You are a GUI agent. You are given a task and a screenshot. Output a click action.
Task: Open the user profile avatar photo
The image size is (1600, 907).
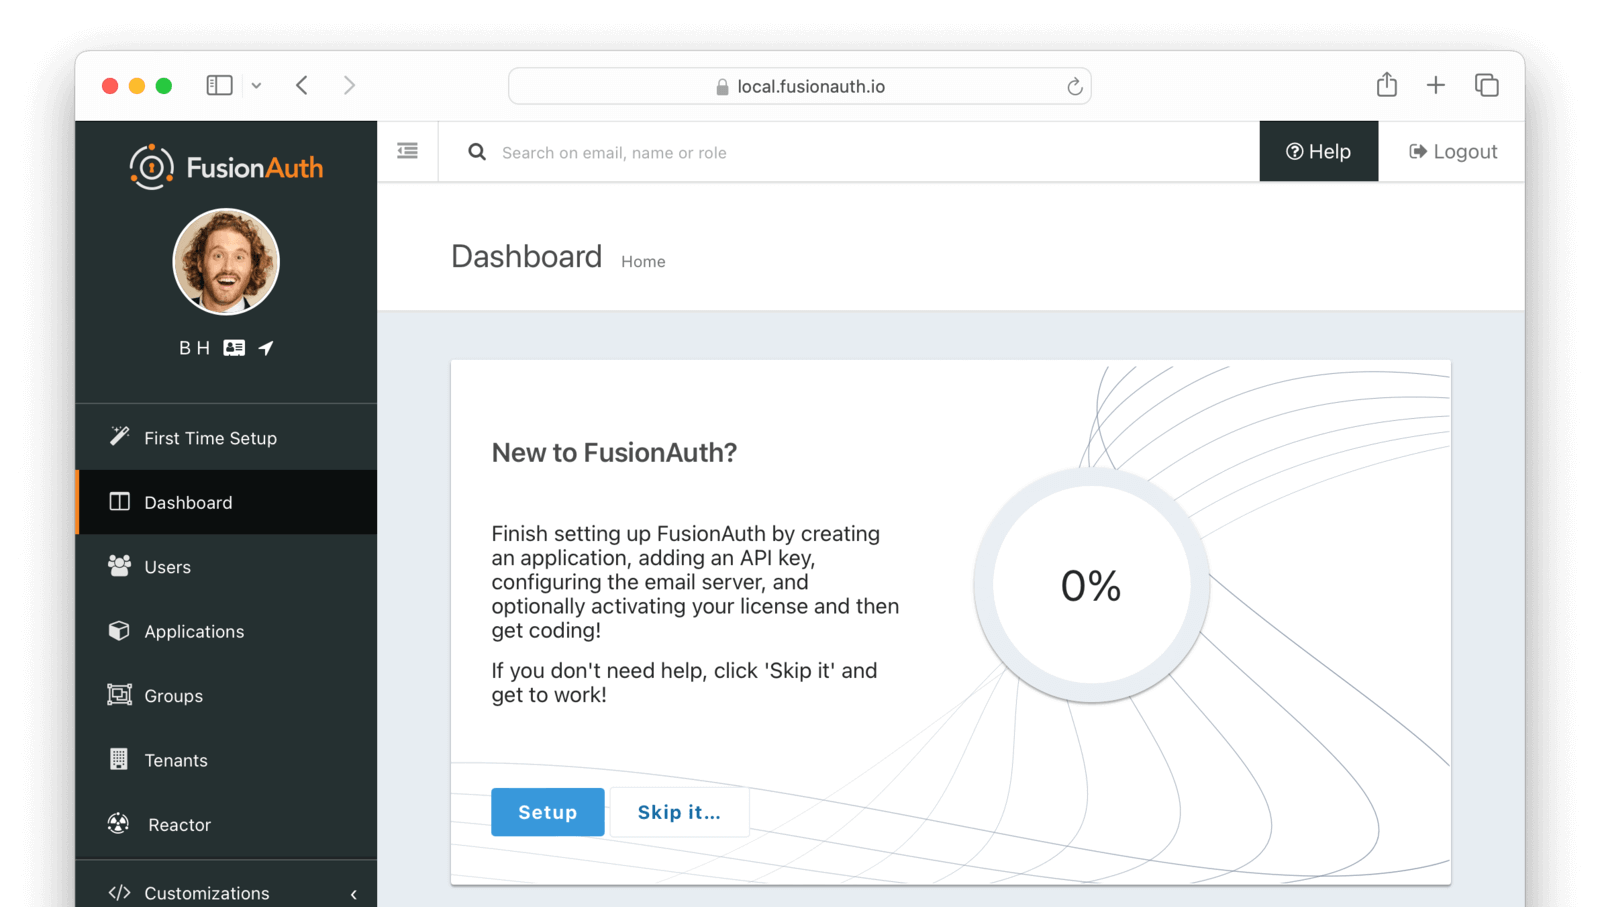point(226,262)
